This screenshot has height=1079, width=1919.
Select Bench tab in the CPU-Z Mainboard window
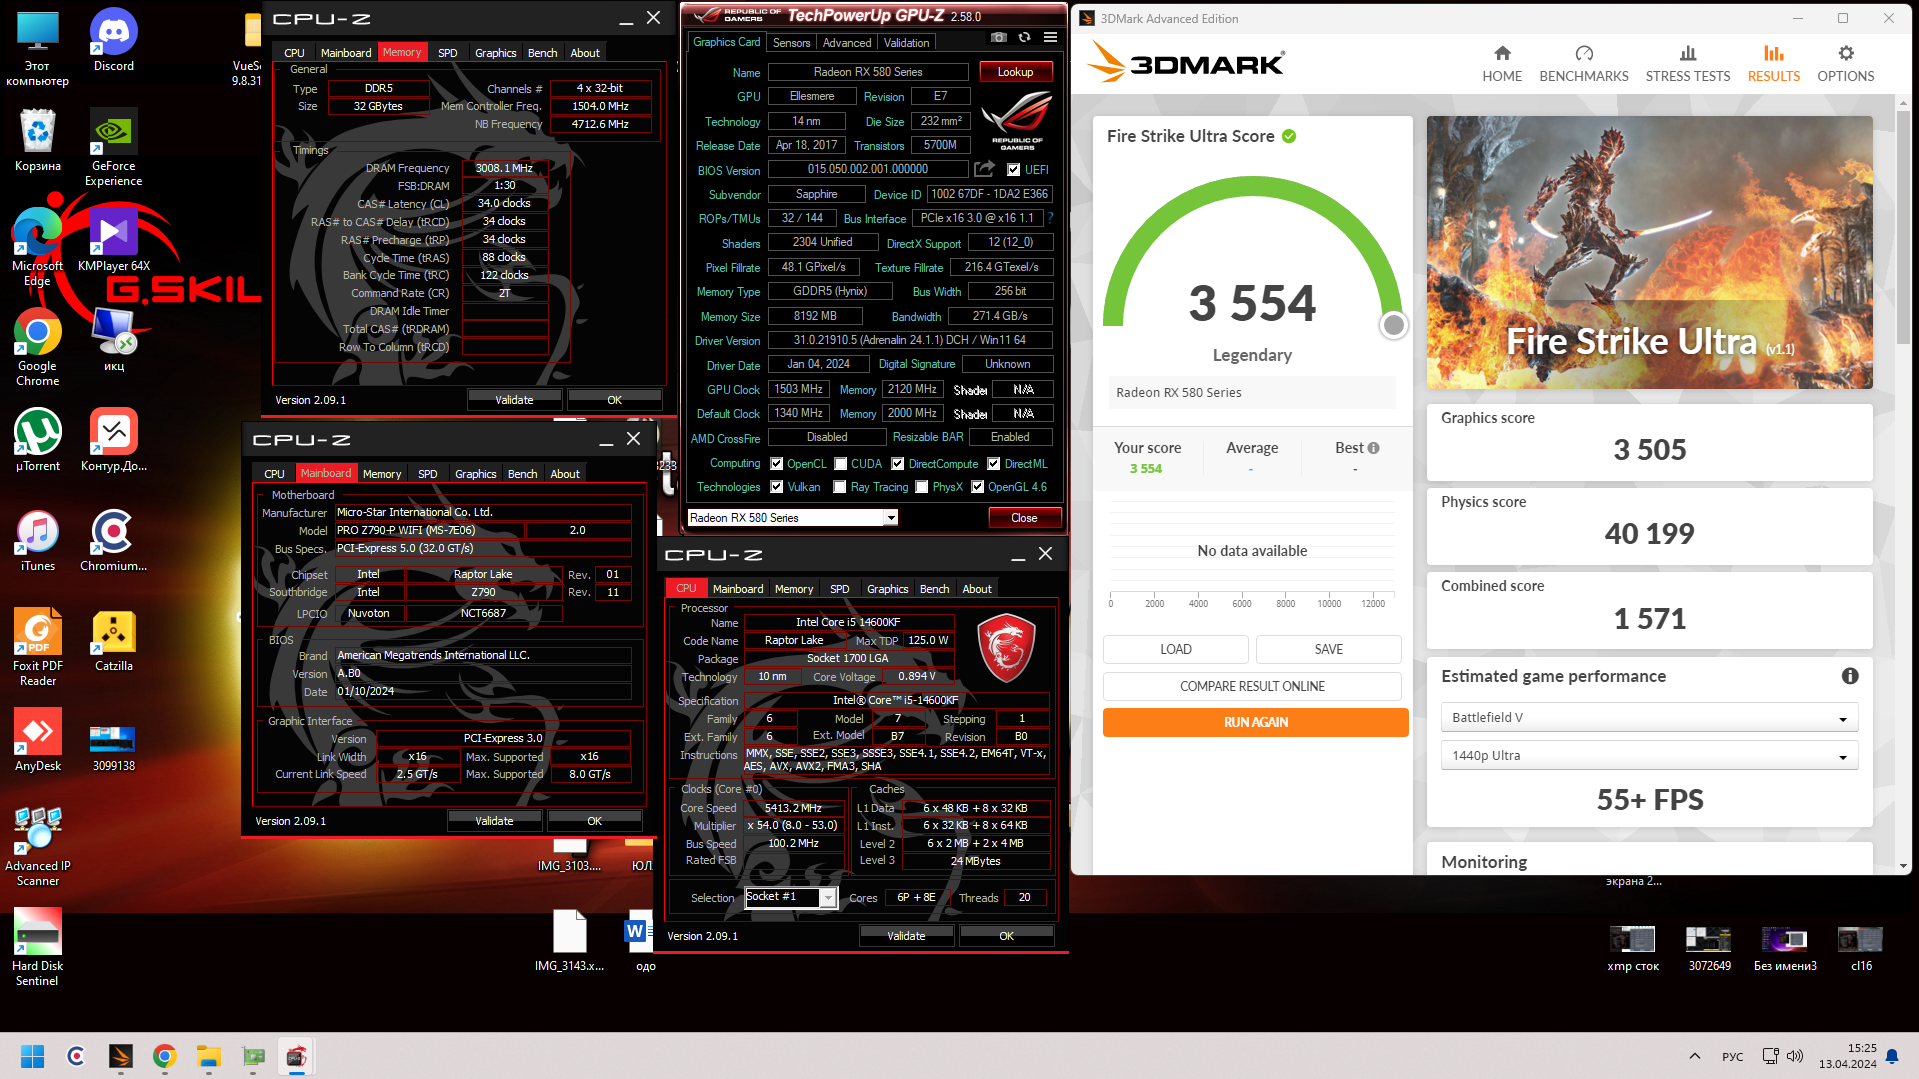coord(523,474)
